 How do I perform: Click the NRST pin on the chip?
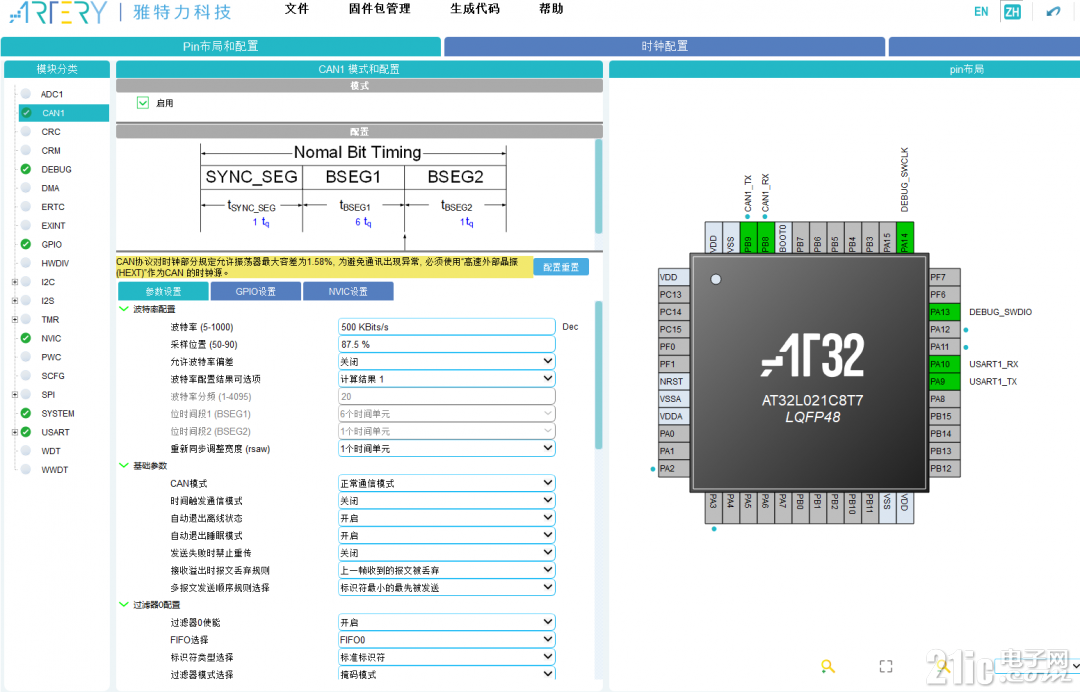(x=674, y=381)
